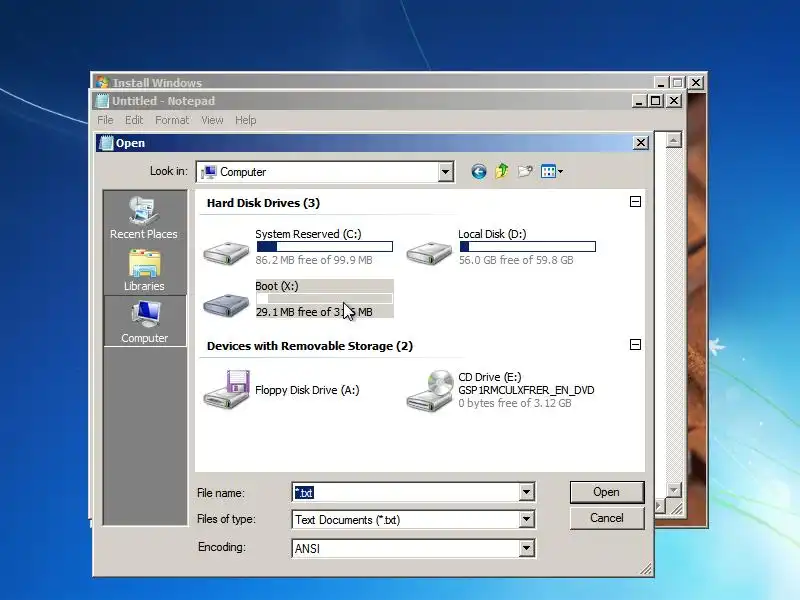Click the Boot (X:) capacity bar
Screen dimensions: 800x600
[x=324, y=299]
